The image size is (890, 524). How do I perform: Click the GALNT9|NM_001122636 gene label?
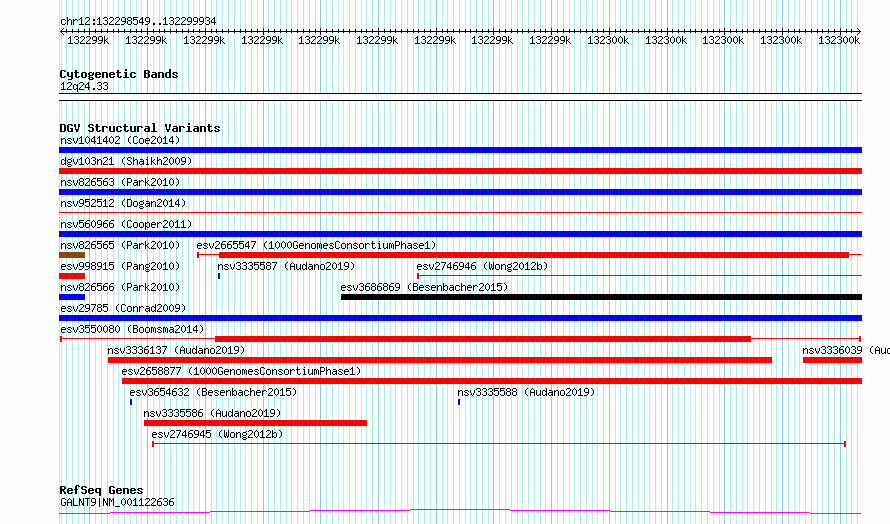click(117, 502)
